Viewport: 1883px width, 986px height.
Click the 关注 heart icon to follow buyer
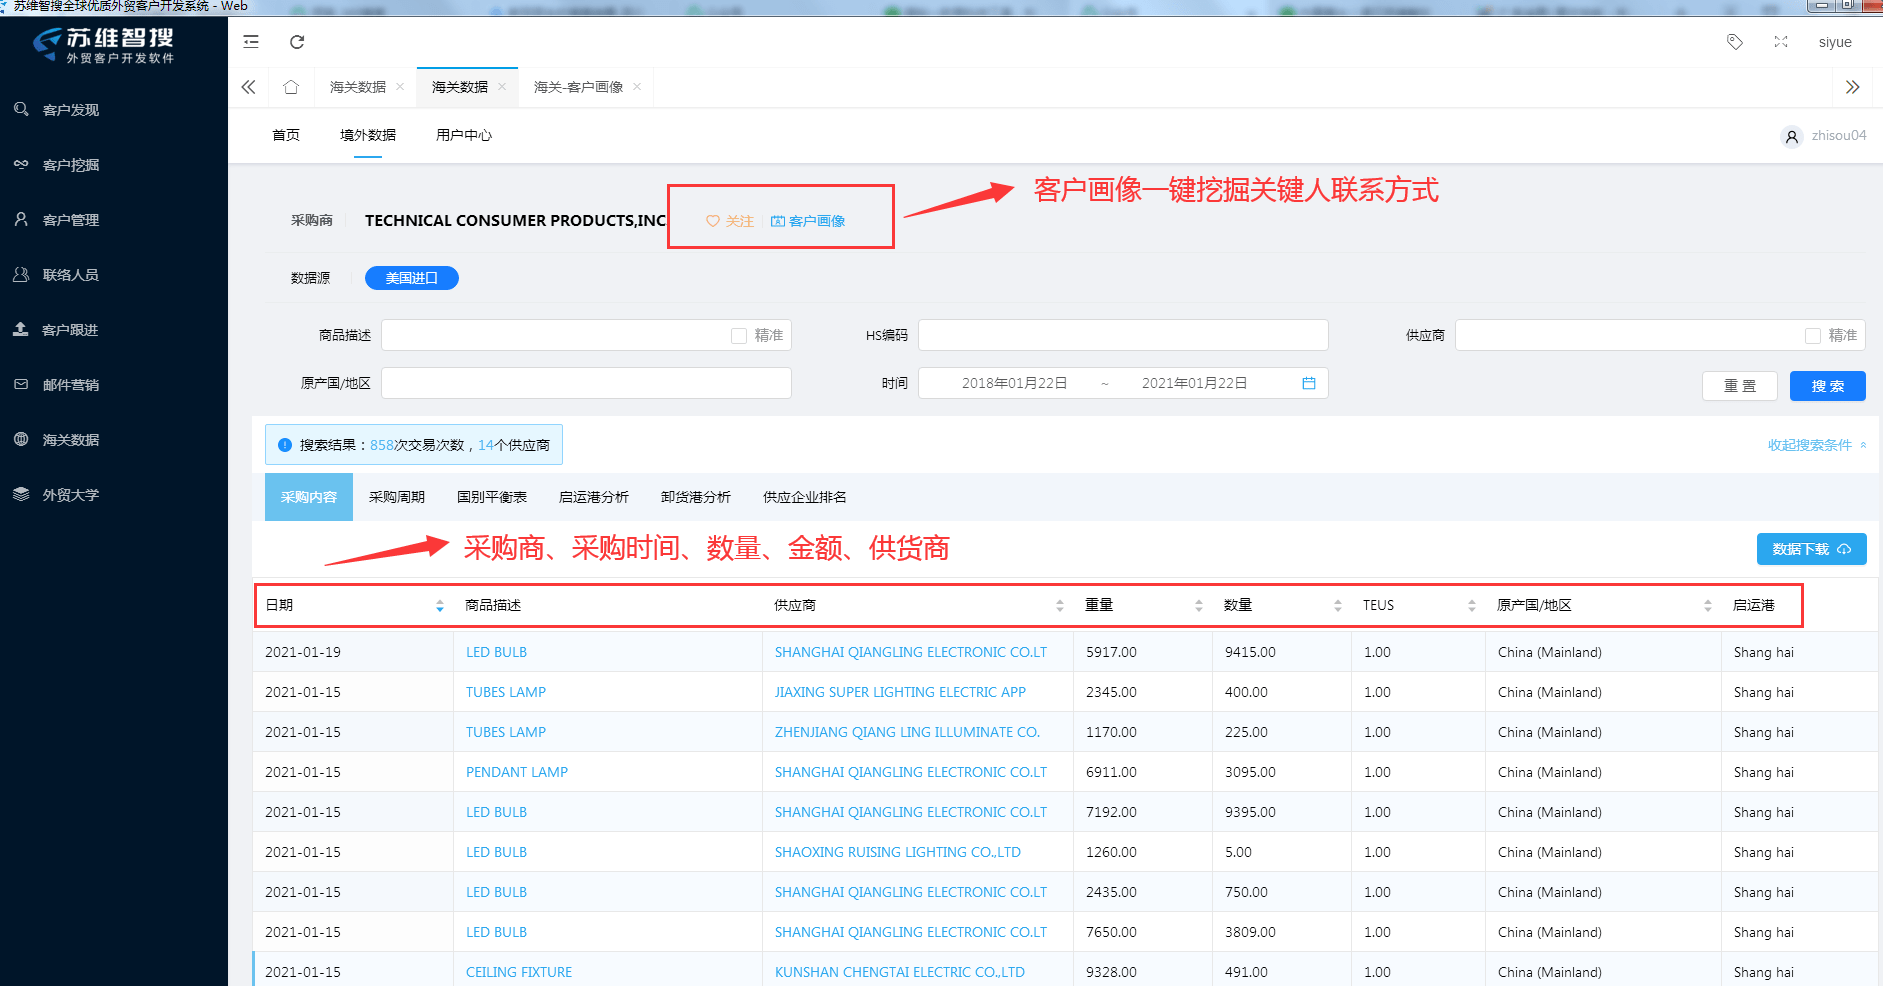[x=713, y=221]
